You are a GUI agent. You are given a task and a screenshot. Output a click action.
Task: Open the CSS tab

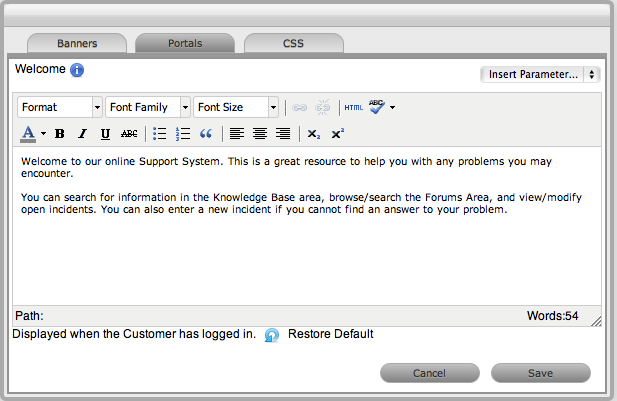293,44
